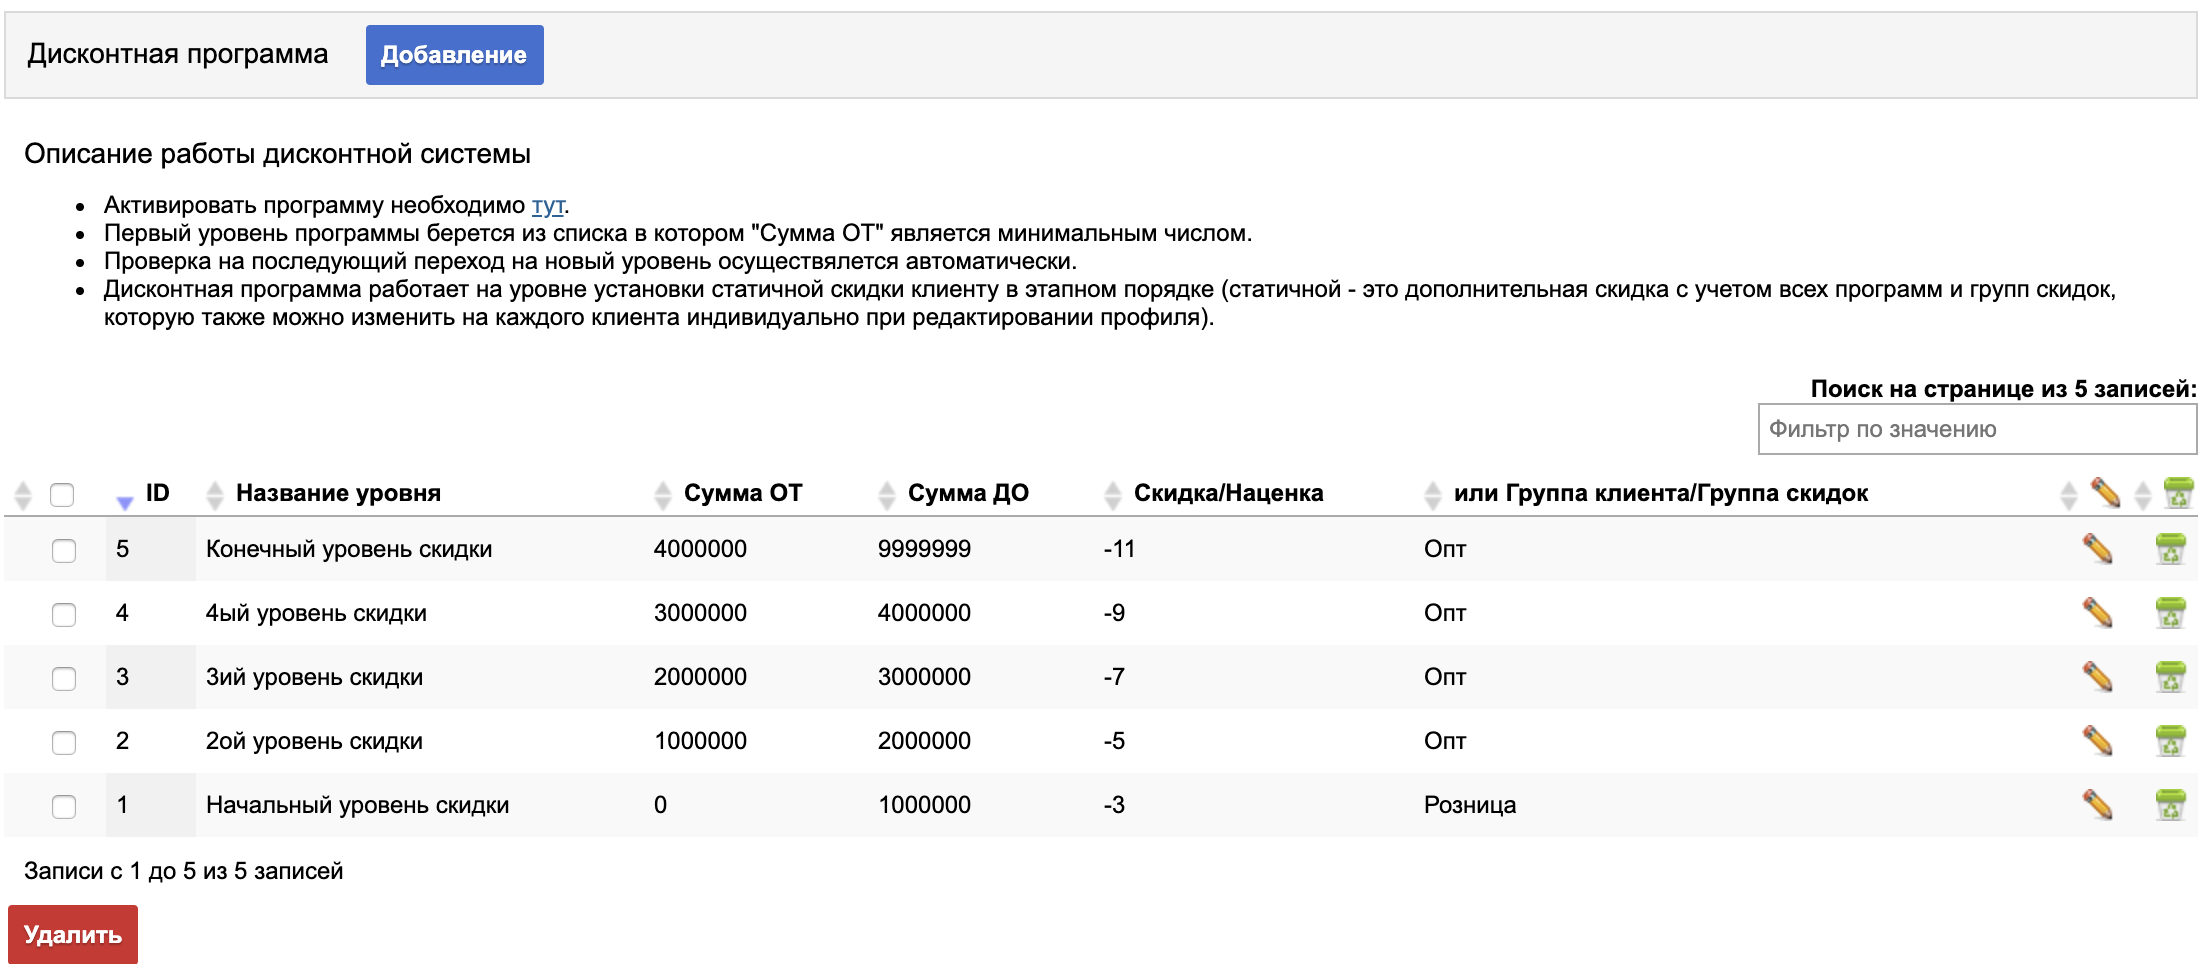Image resolution: width=2199 pixels, height=964 pixels.
Task: Open the 'тут' activation link
Action: point(547,205)
